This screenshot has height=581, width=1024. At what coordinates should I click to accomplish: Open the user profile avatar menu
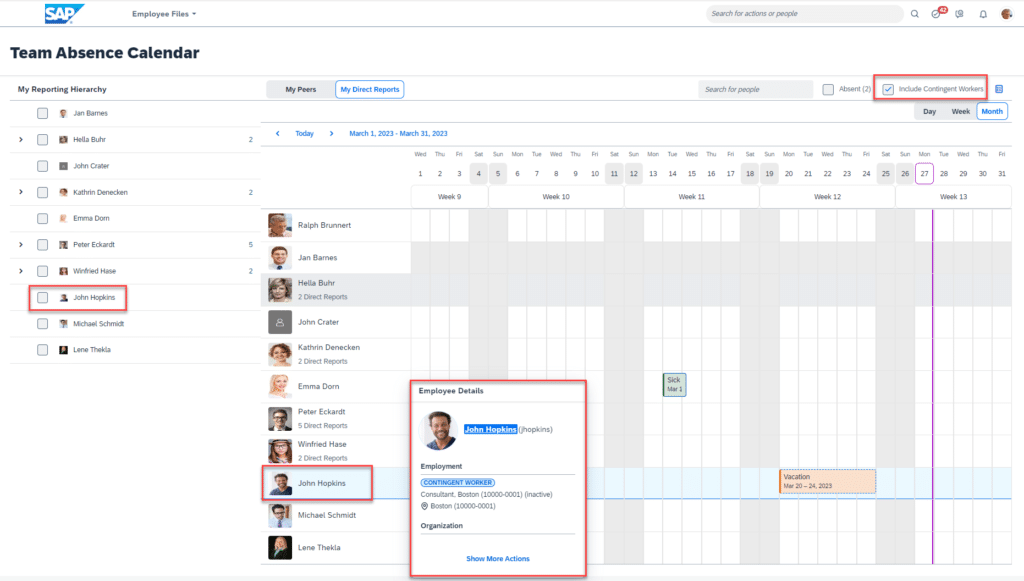point(1006,14)
